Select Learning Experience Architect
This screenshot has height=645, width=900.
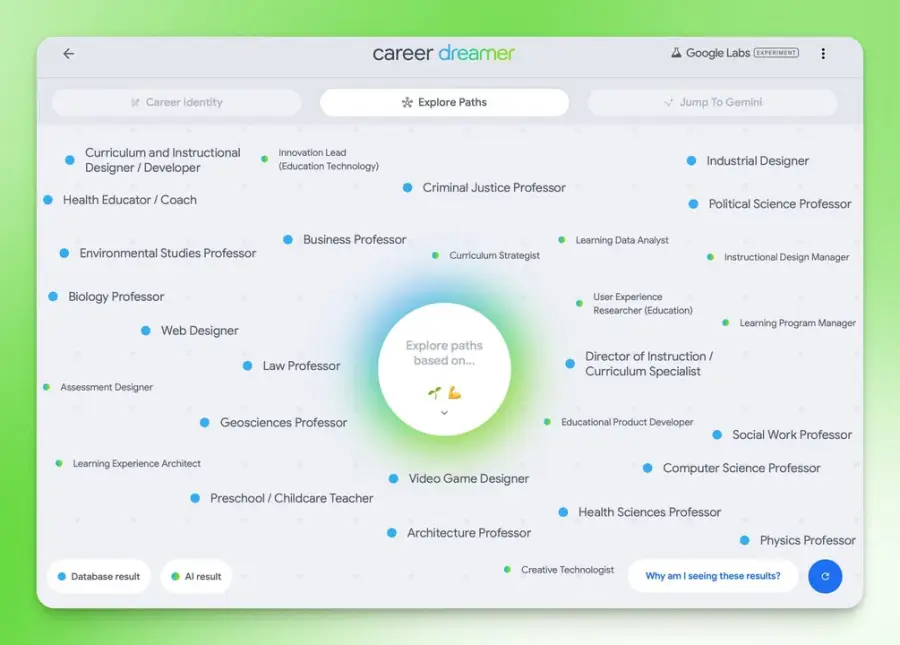pos(129,464)
